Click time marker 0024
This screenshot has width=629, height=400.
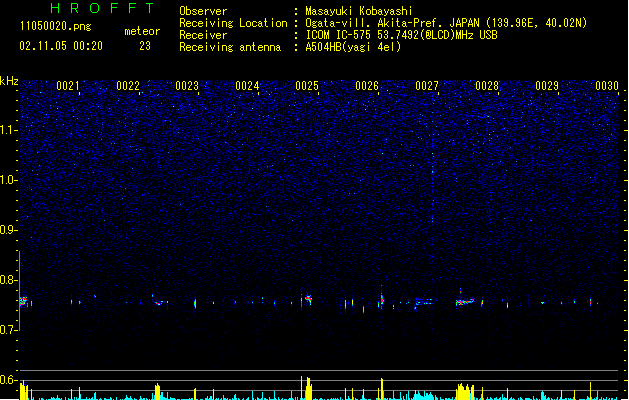(x=247, y=86)
